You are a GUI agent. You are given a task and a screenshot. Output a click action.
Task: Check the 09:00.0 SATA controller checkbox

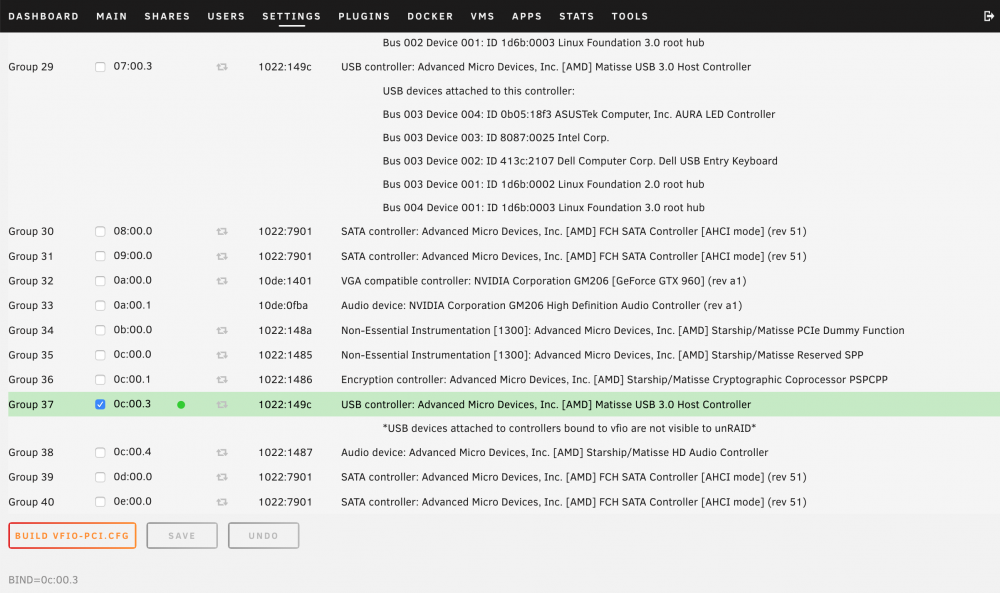click(x=100, y=256)
